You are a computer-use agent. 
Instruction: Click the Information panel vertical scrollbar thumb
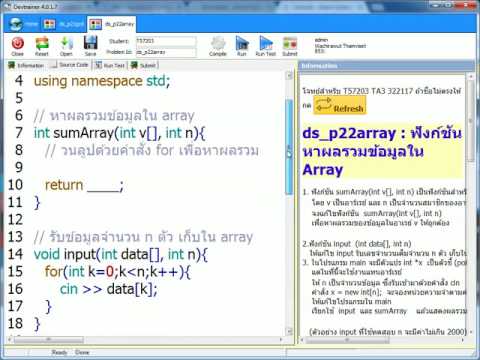tap(471, 121)
